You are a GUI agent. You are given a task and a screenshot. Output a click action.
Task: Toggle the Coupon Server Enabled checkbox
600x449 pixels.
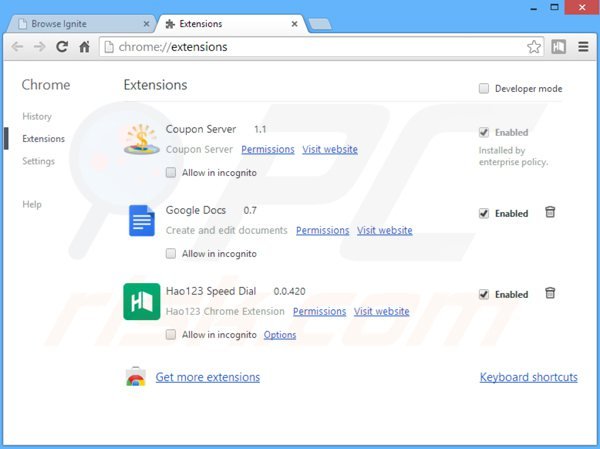tap(484, 132)
